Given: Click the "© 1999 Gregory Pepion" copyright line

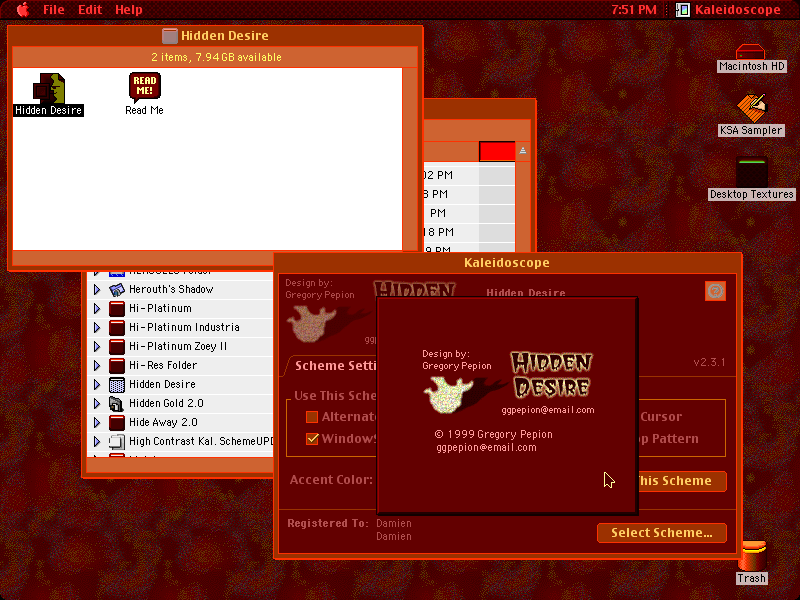Looking at the screenshot, I should 493,434.
